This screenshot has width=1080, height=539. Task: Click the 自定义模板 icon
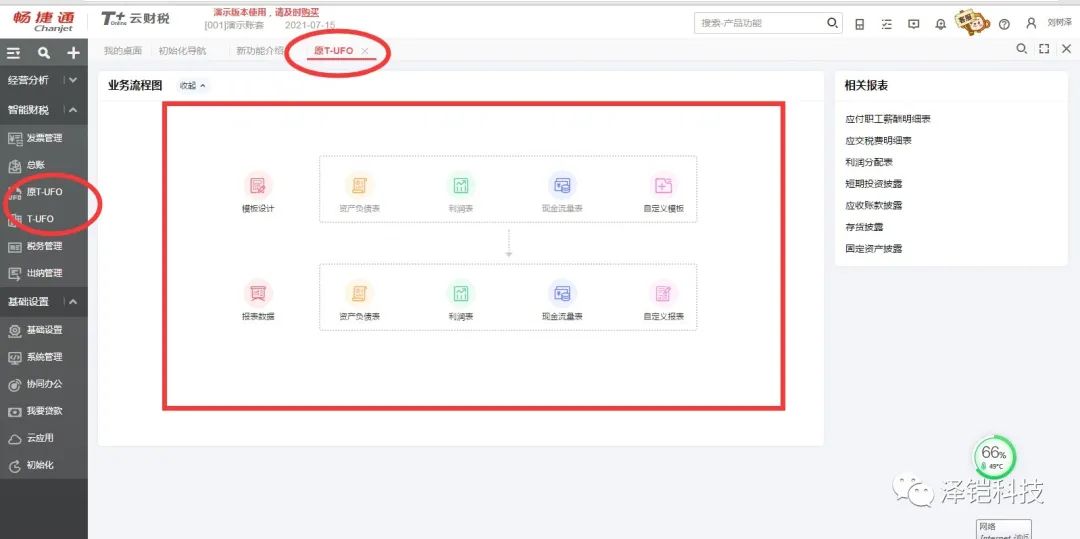(x=663, y=185)
